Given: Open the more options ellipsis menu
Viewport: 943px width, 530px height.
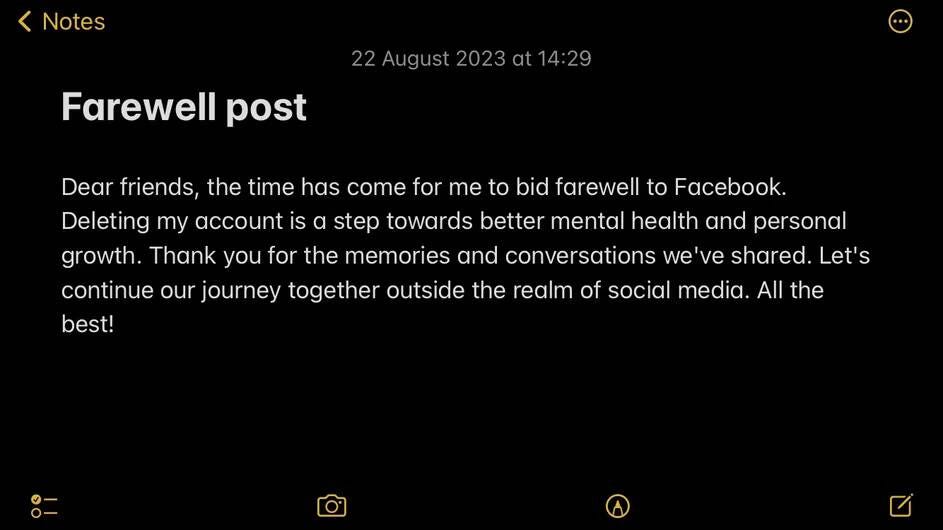Looking at the screenshot, I should click(900, 21).
